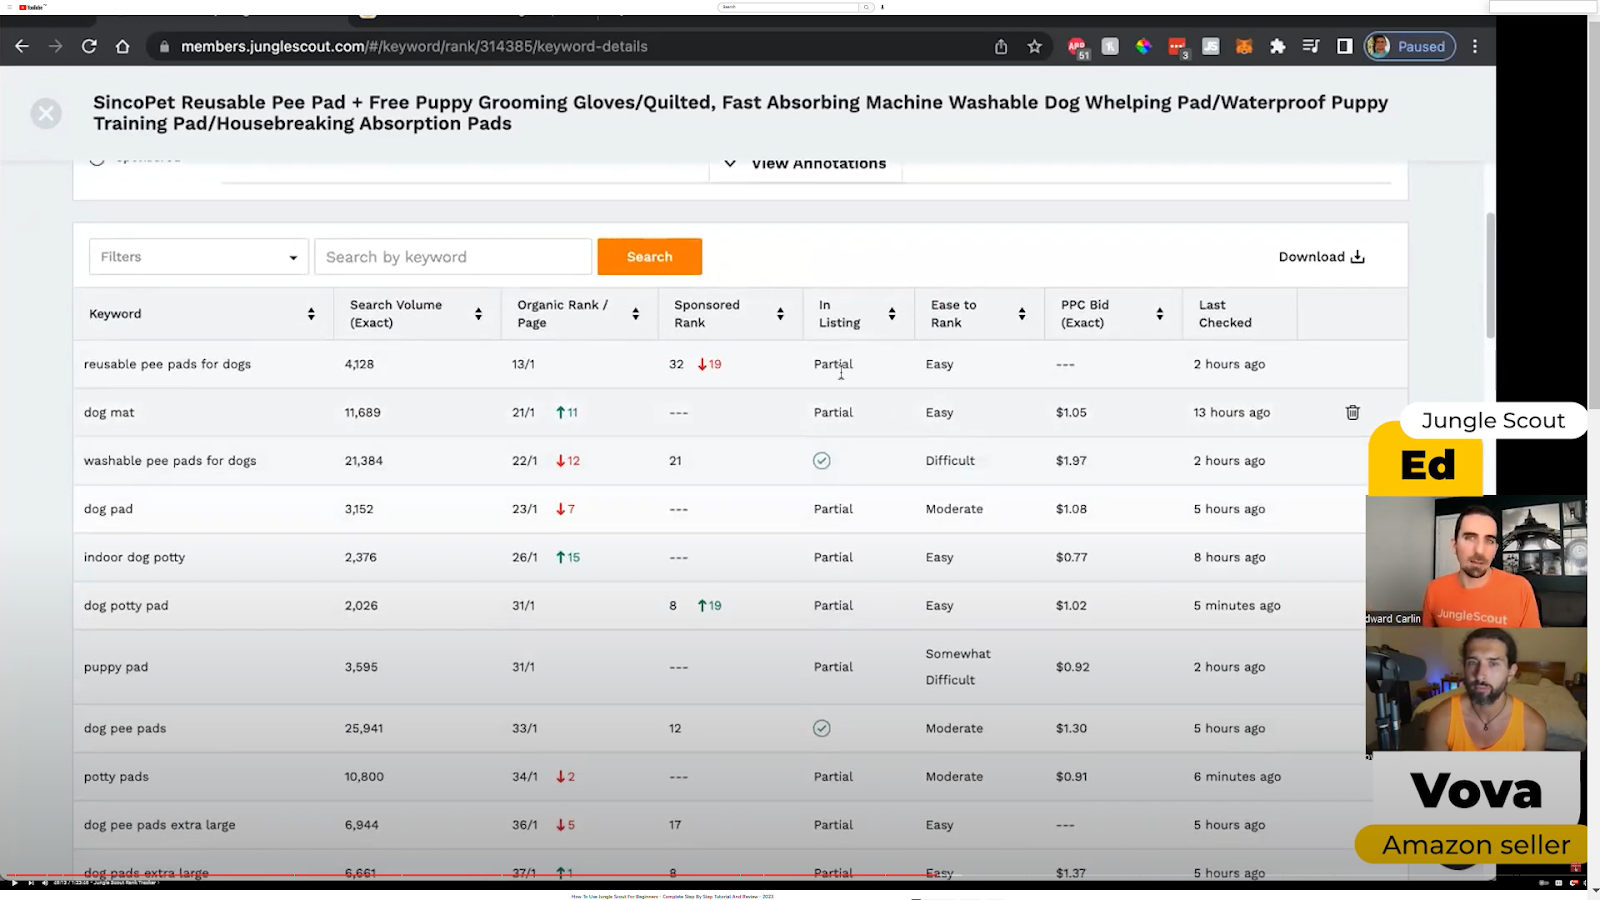This screenshot has width=1600, height=900.
Task: Open the Filters dropdown
Action: 198,257
